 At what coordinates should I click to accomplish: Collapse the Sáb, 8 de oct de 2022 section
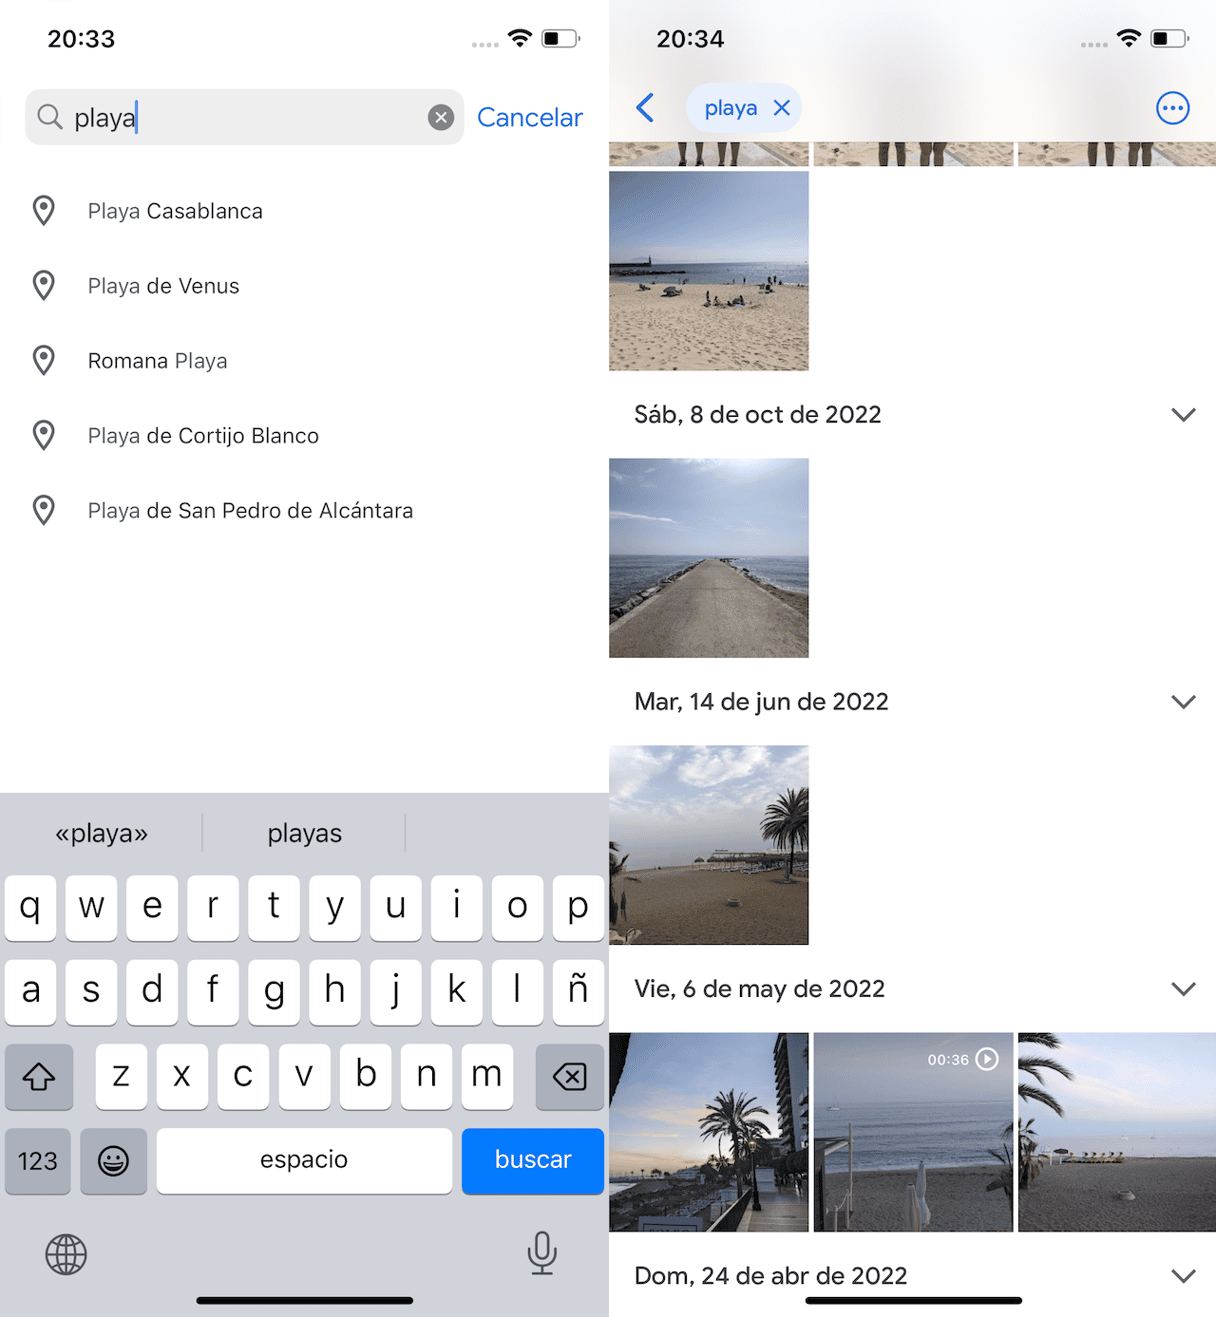pos(1183,415)
